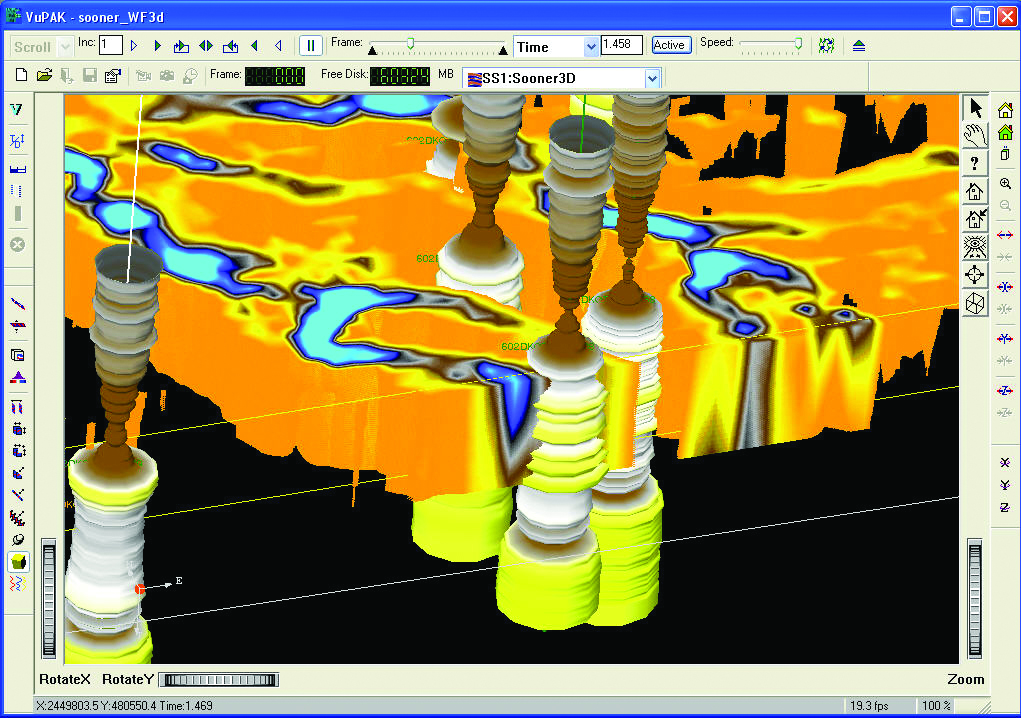Activate the hand pan tool
The height and width of the screenshot is (718, 1021).
pos(976,135)
